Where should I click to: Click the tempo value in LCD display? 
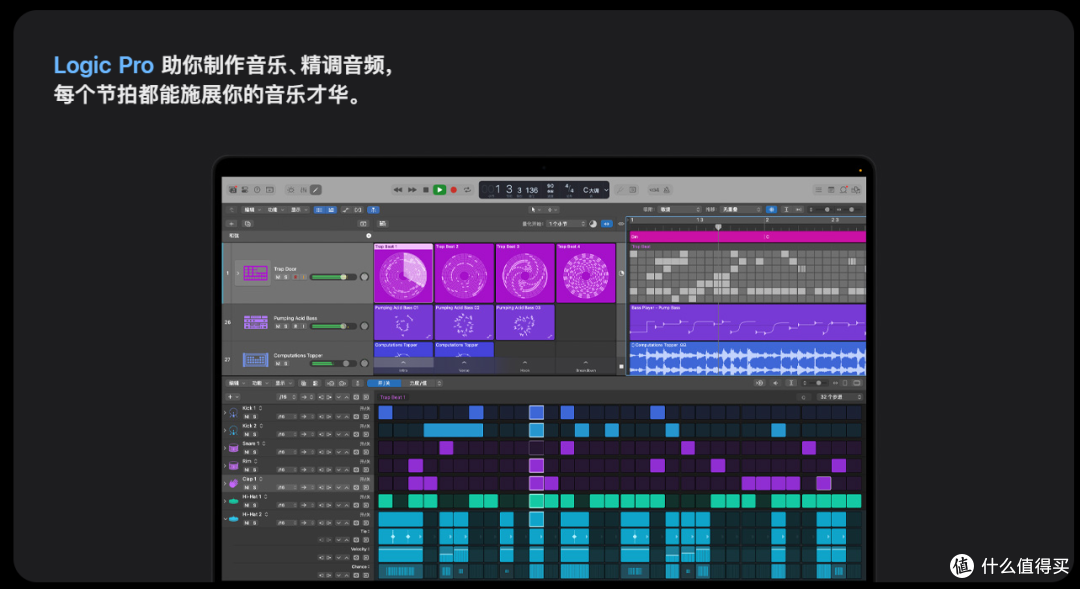pyautogui.click(x=550, y=187)
